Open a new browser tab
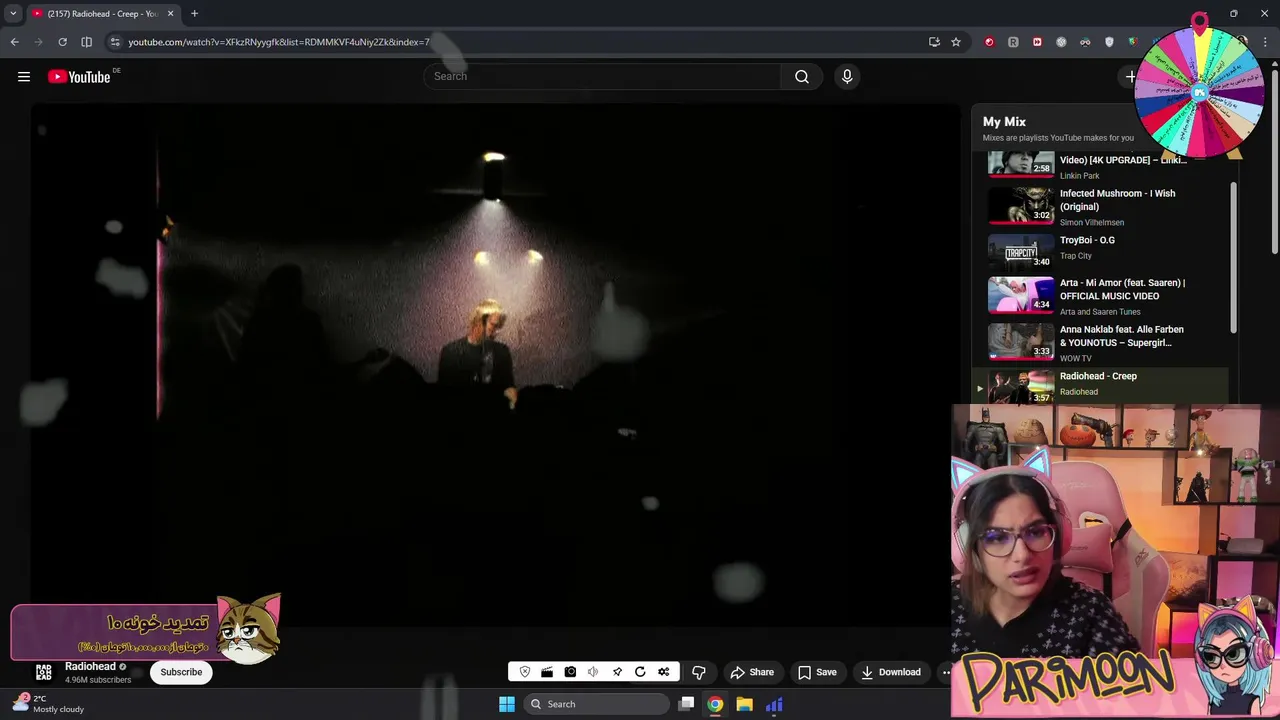Image resolution: width=1280 pixels, height=720 pixels. pos(194,14)
